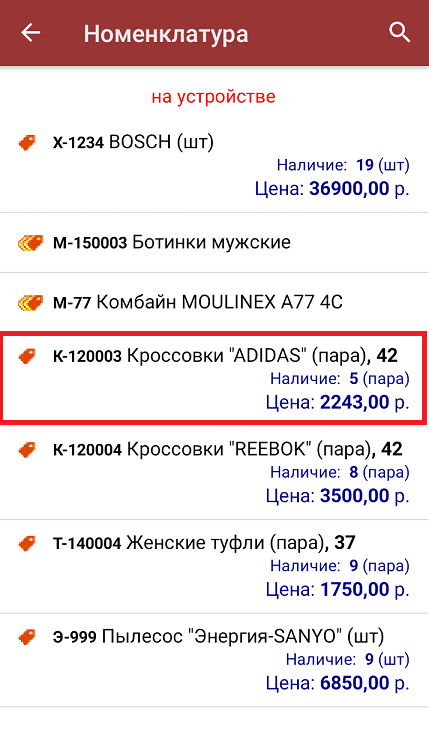
Task: Tap the back arrow icon
Action: (31, 33)
